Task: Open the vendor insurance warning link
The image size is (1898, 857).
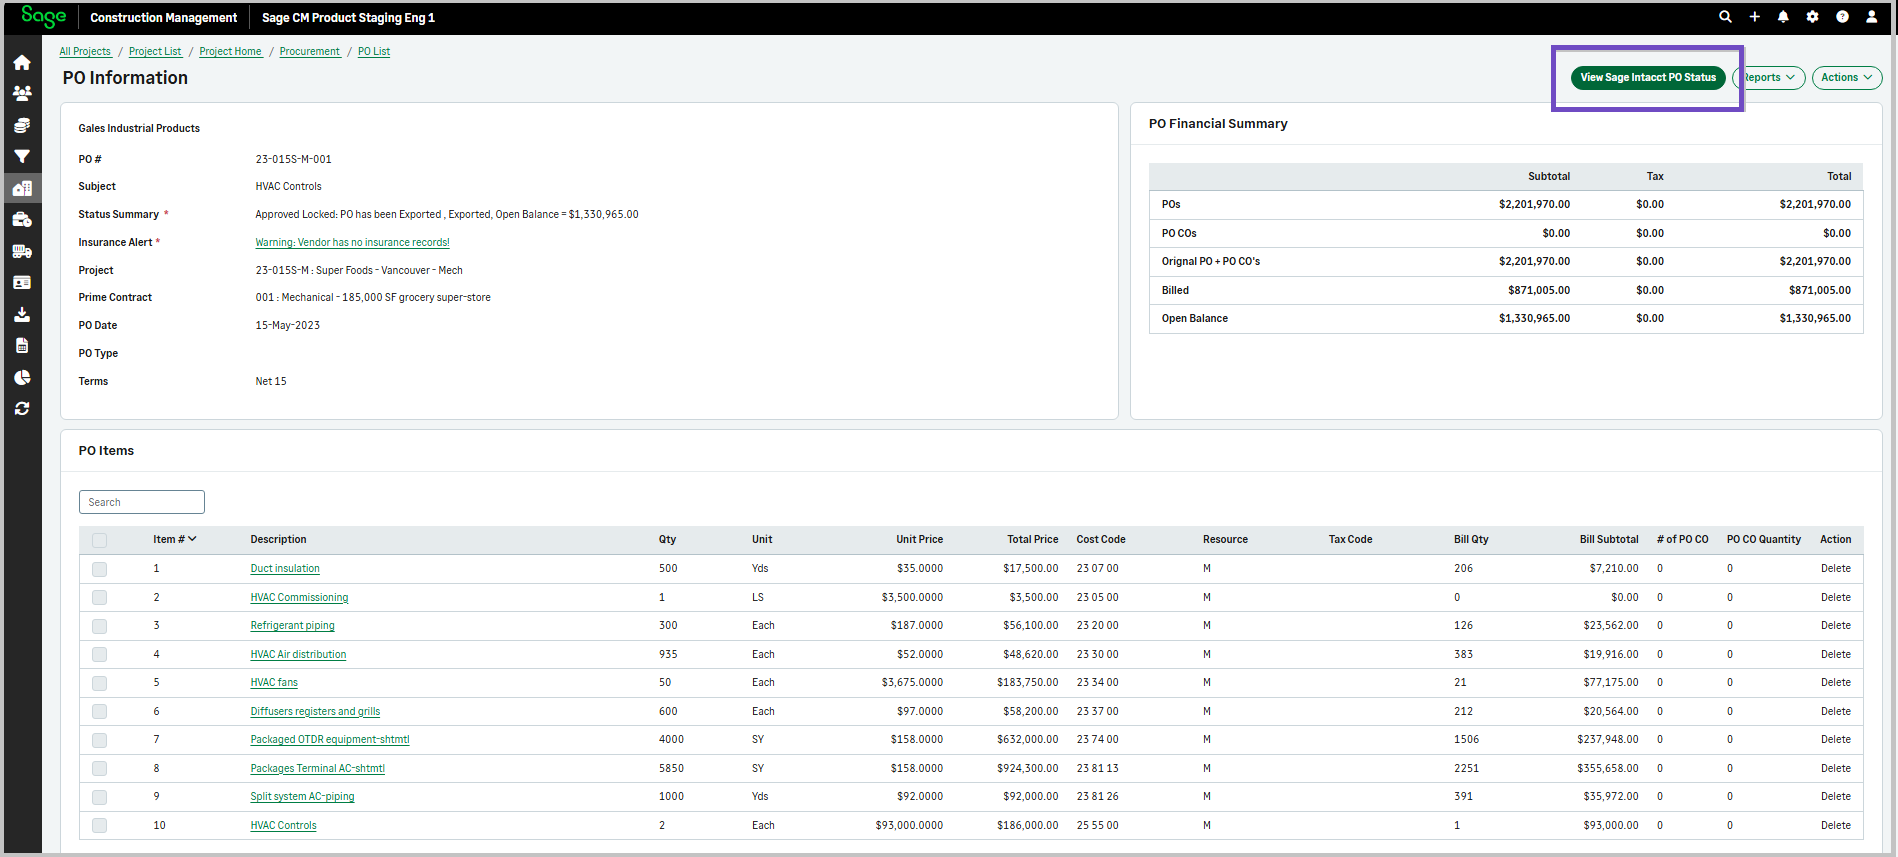Action: click(x=352, y=243)
